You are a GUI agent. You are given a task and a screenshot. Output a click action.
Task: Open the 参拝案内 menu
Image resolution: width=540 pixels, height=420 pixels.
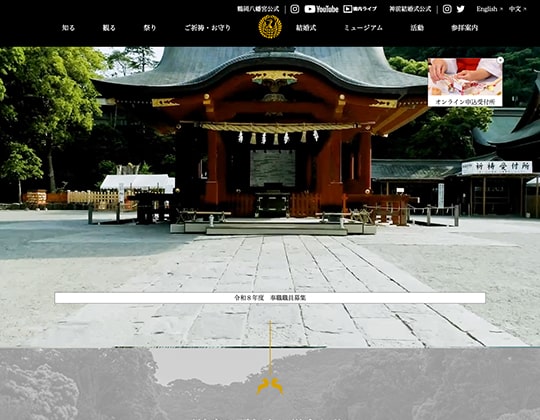(x=465, y=28)
